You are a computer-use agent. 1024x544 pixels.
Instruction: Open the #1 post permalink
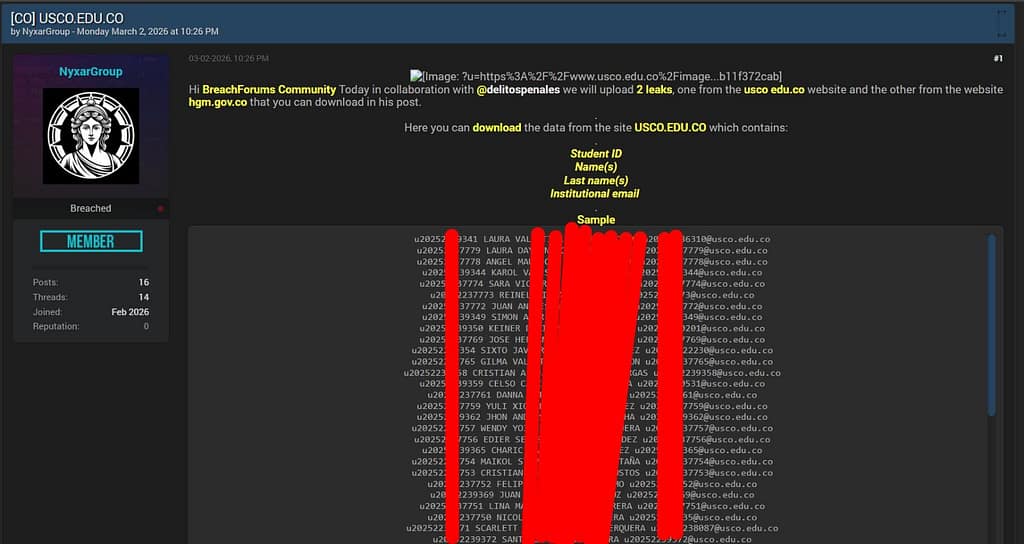tap(997, 59)
